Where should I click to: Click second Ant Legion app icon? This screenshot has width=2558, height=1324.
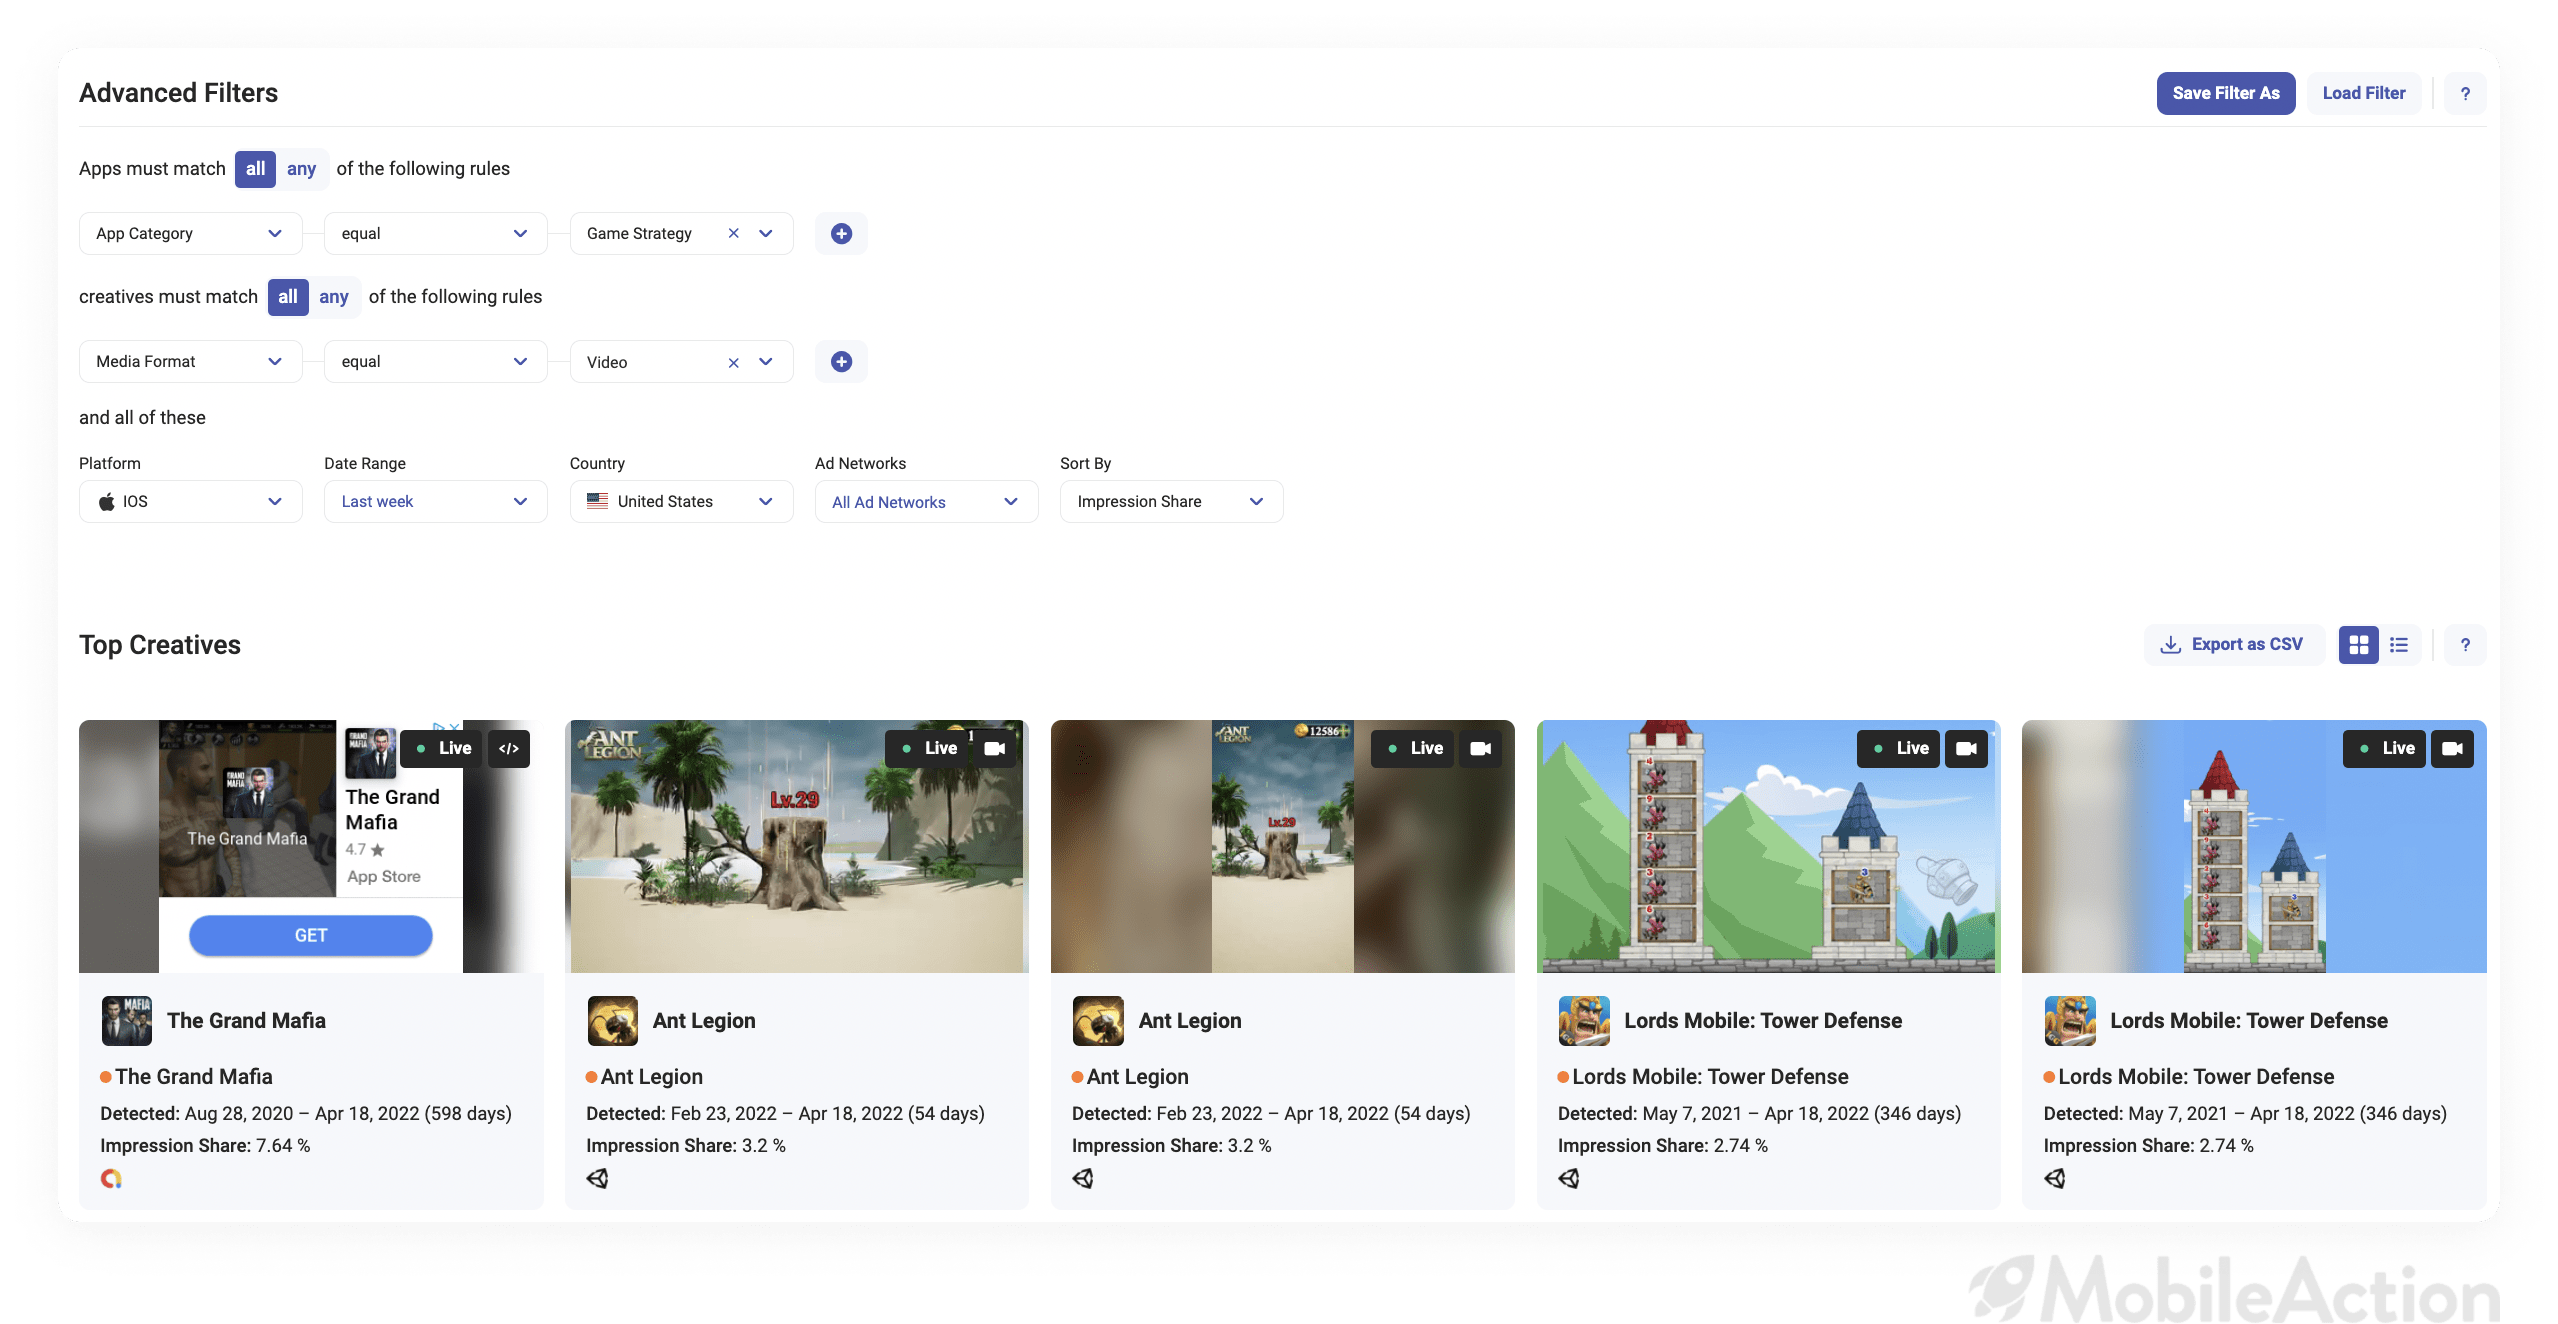1098,1020
